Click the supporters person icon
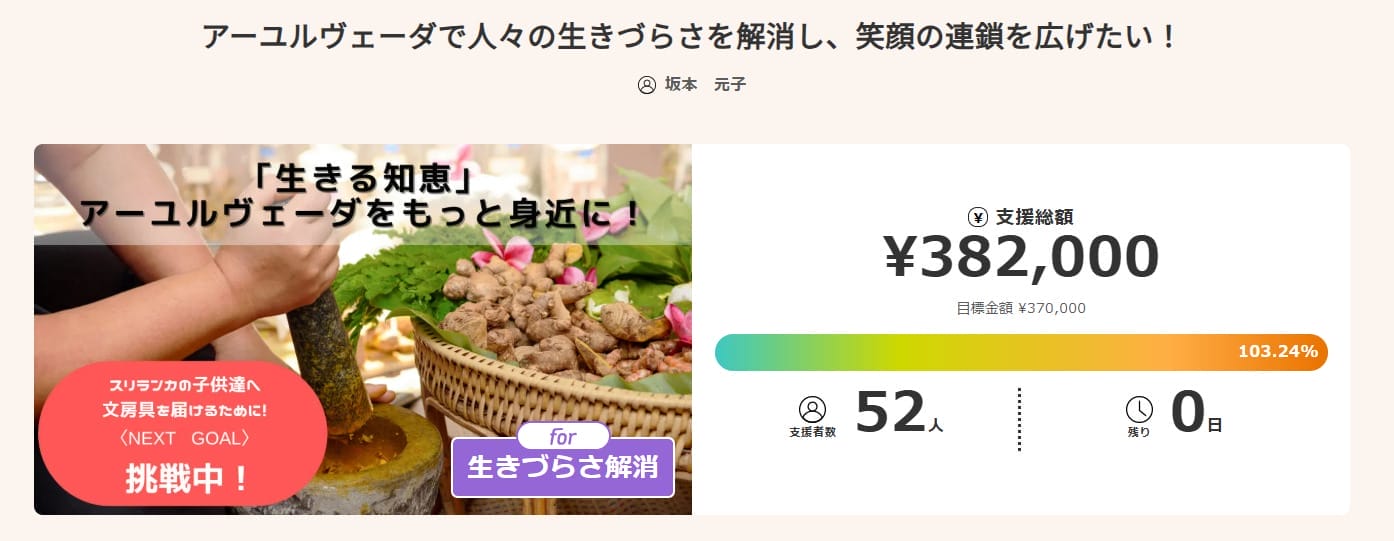This screenshot has height=541, width=1394. tap(812, 409)
